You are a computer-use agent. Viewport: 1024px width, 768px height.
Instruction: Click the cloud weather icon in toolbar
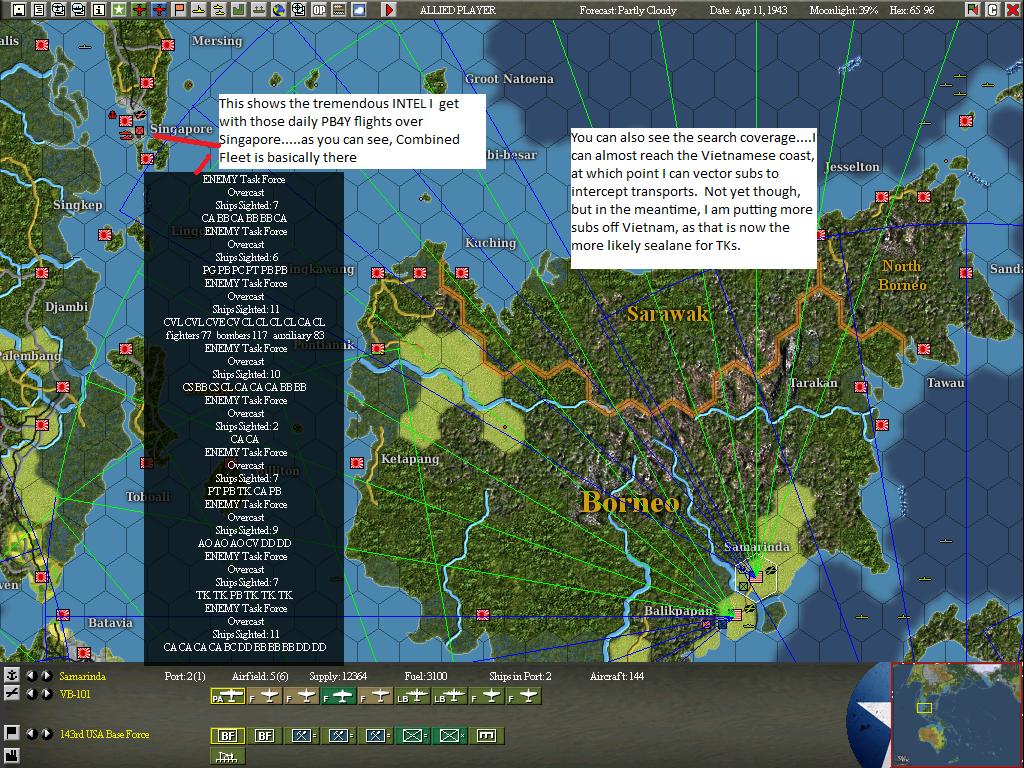[359, 10]
